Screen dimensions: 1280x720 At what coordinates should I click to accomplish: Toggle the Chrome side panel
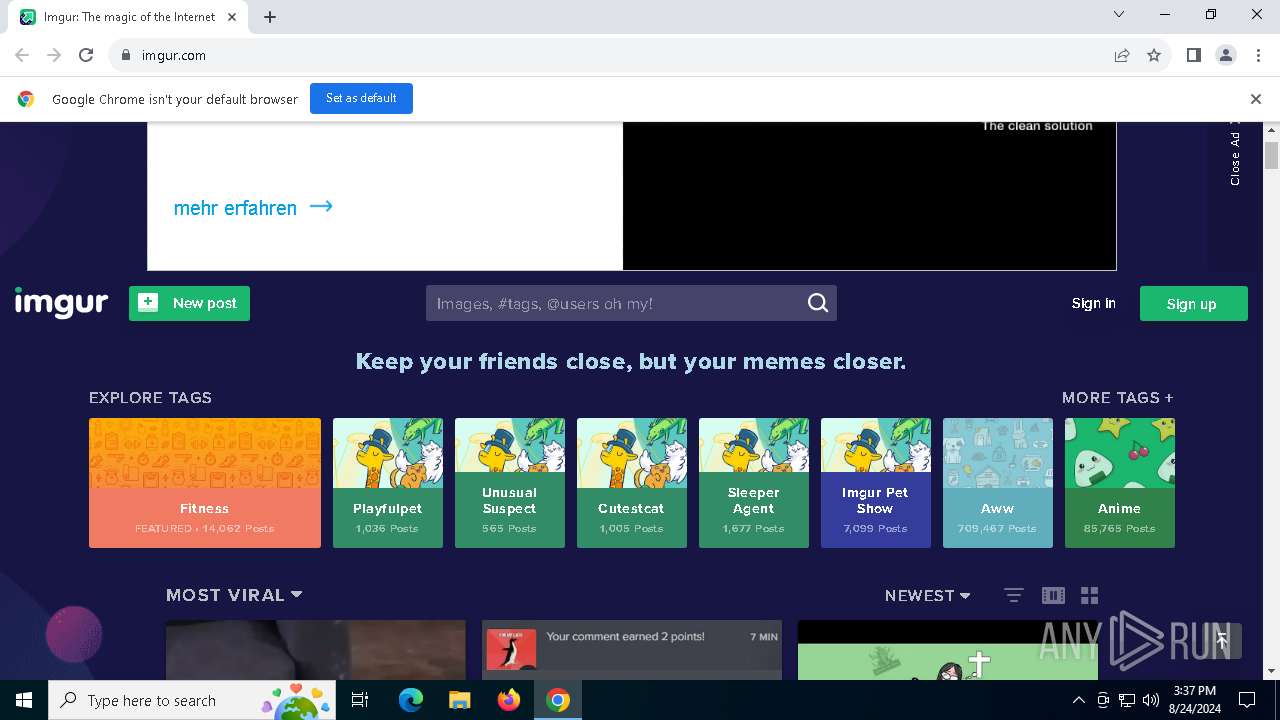click(1193, 55)
